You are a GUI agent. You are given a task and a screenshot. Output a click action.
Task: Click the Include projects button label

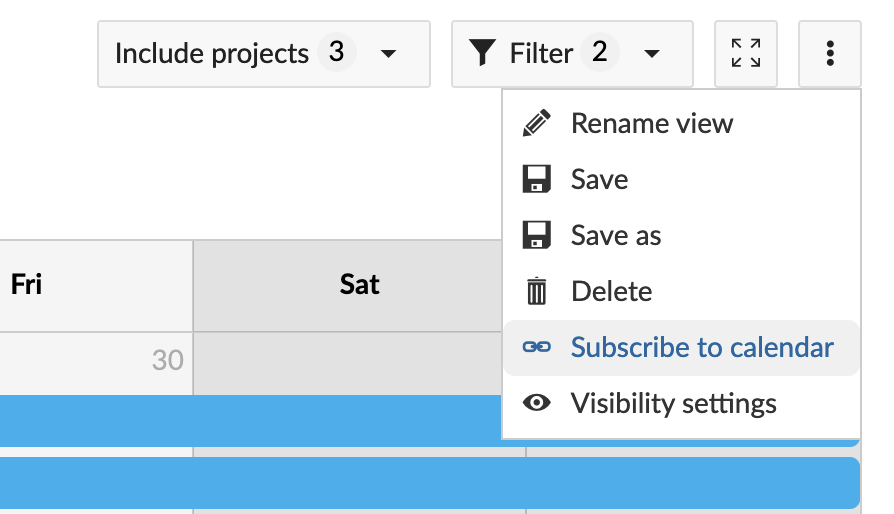pos(212,53)
